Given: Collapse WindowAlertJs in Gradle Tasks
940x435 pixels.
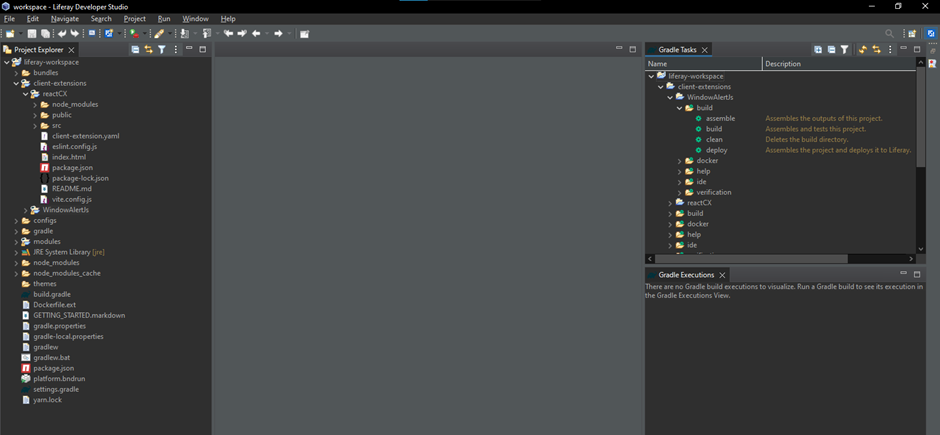Looking at the screenshot, I should 670,97.
